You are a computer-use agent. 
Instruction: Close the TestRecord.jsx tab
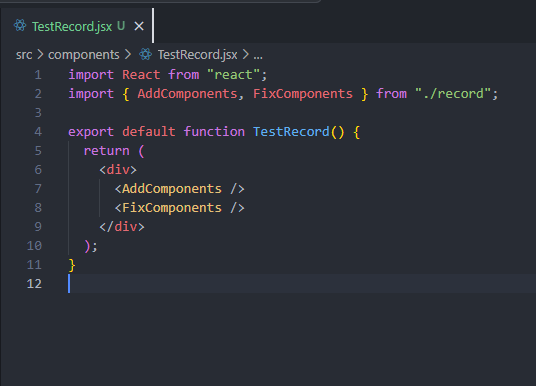click(x=139, y=26)
